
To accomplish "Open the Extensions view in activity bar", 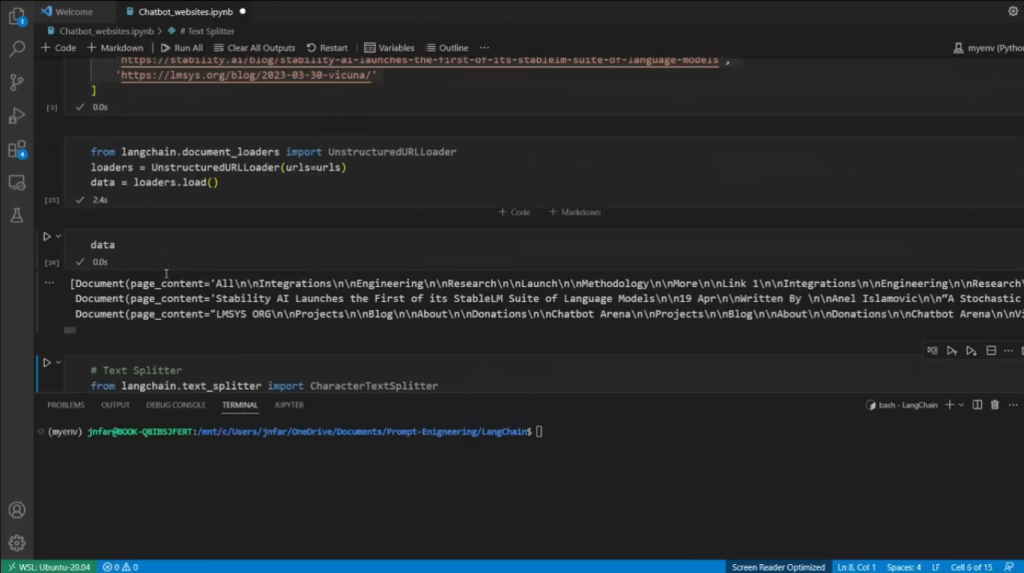I will coord(16,150).
